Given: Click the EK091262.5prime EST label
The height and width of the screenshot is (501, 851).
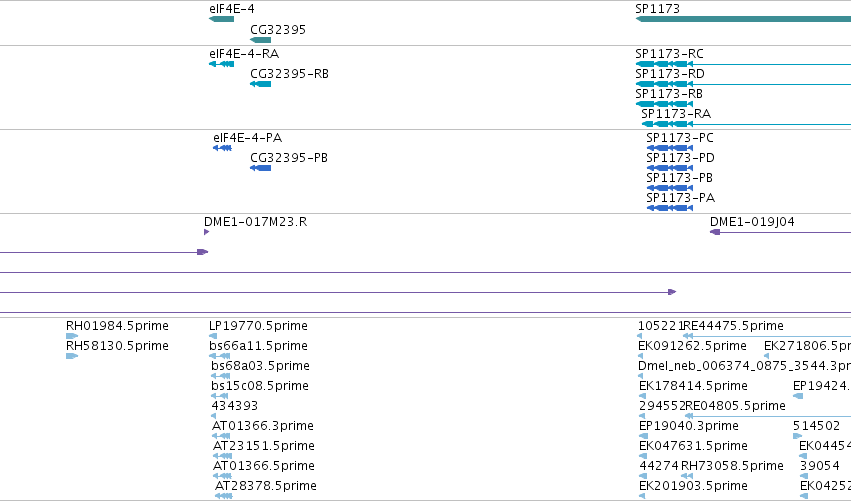Looking at the screenshot, I should [x=692, y=346].
